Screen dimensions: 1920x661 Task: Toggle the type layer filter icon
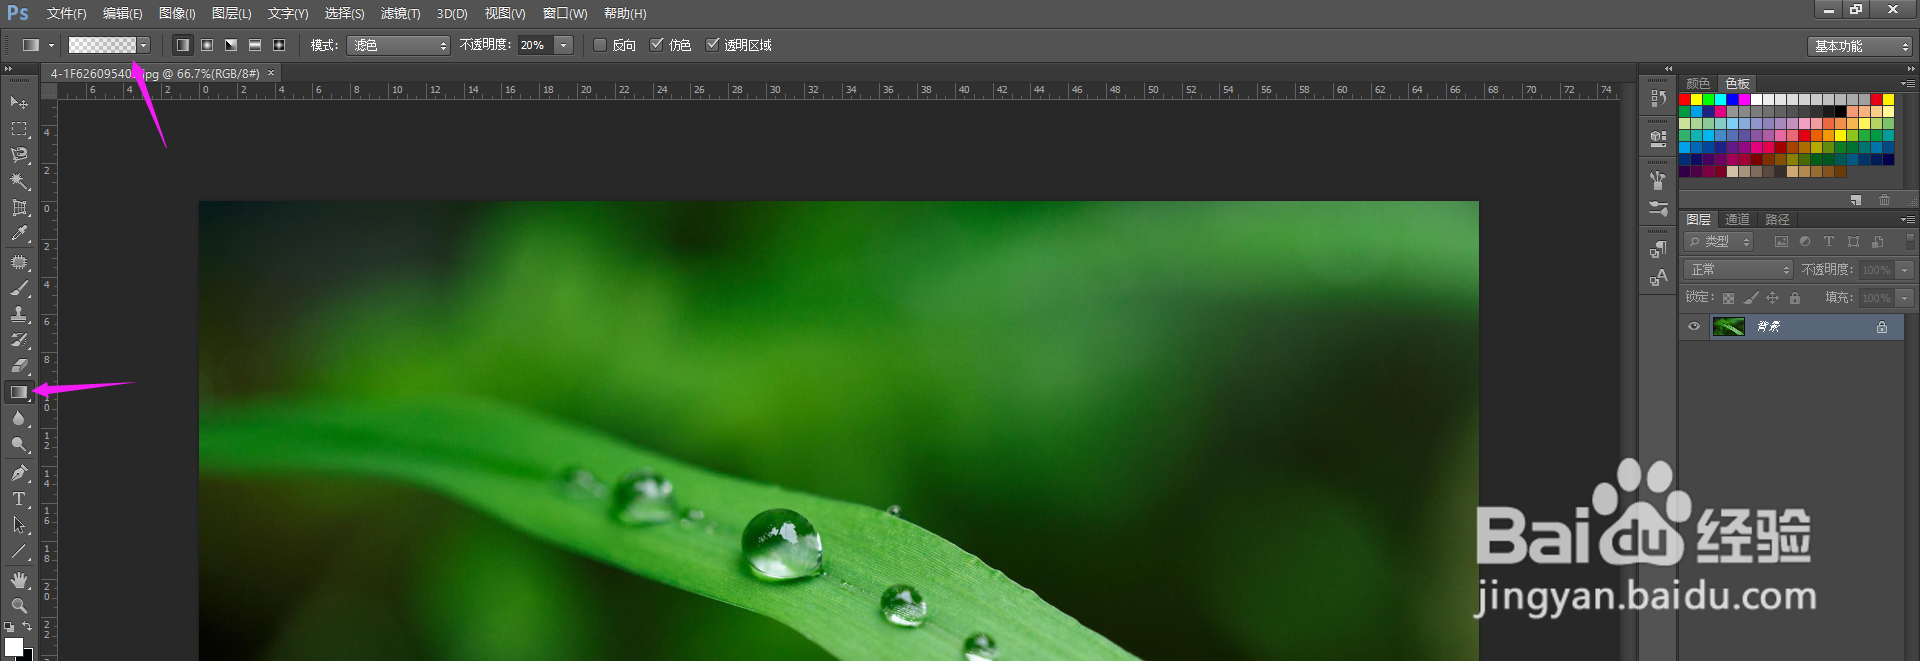pyautogui.click(x=1829, y=242)
